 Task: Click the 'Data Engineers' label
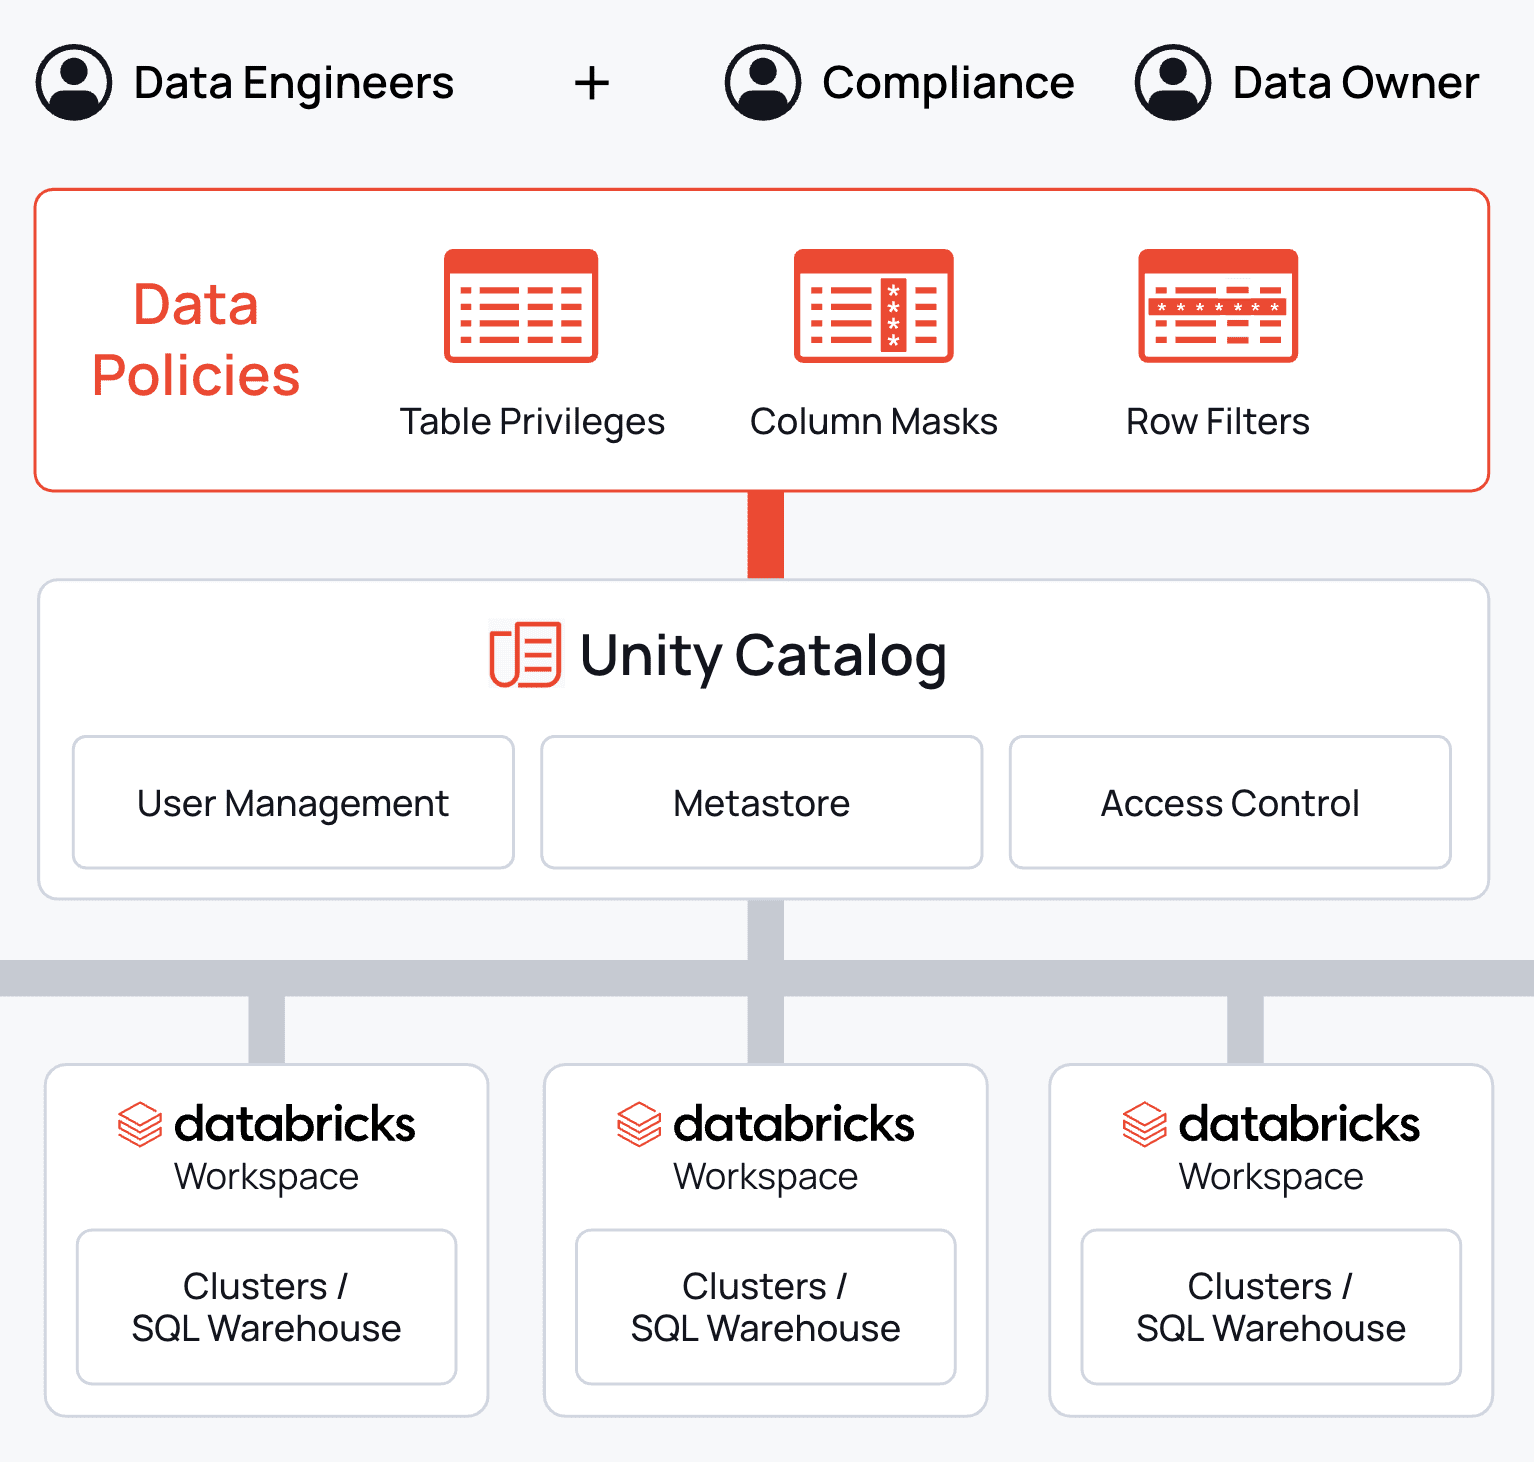point(294,84)
